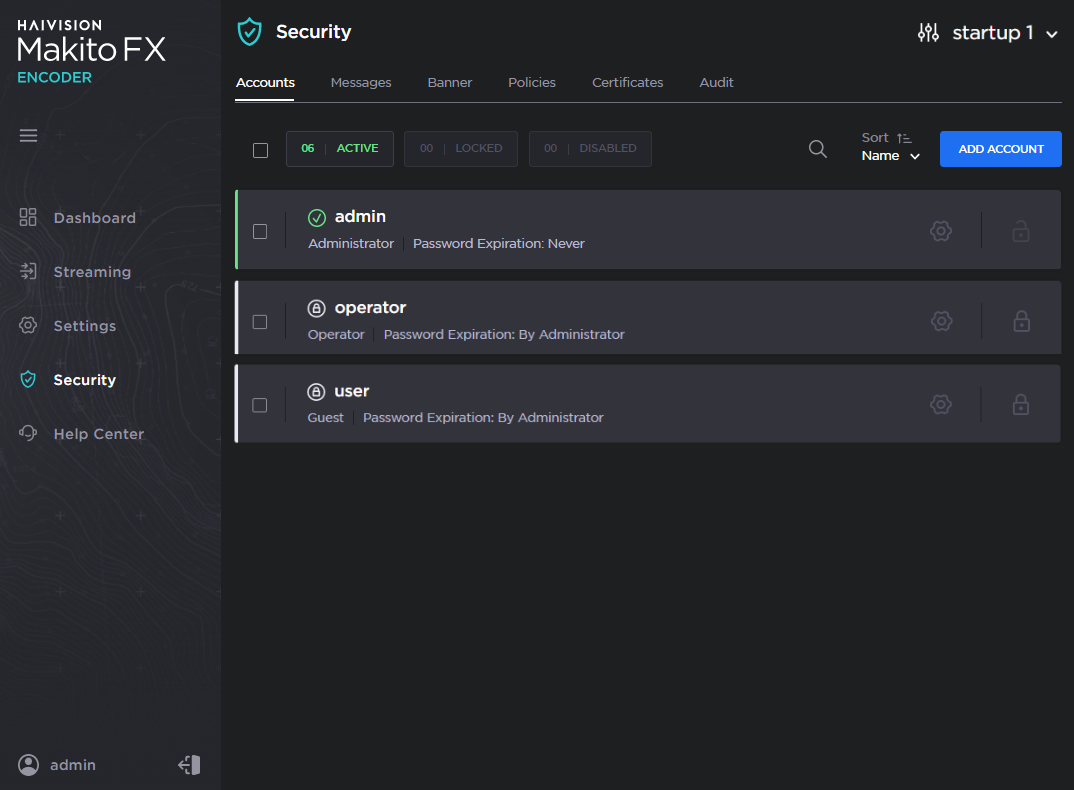Go to Streaming in the sidebar

[92, 272]
